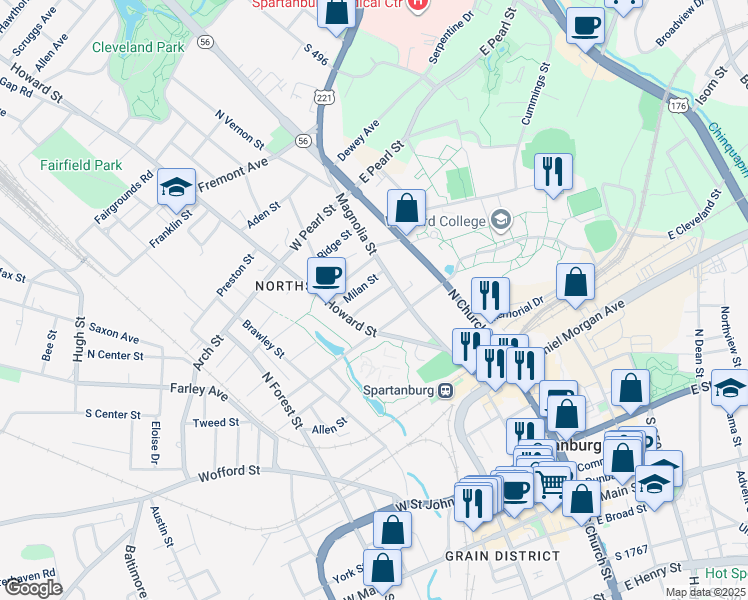748x600 pixels.
Task: Click the Farley Ave label
Action: pos(199,391)
